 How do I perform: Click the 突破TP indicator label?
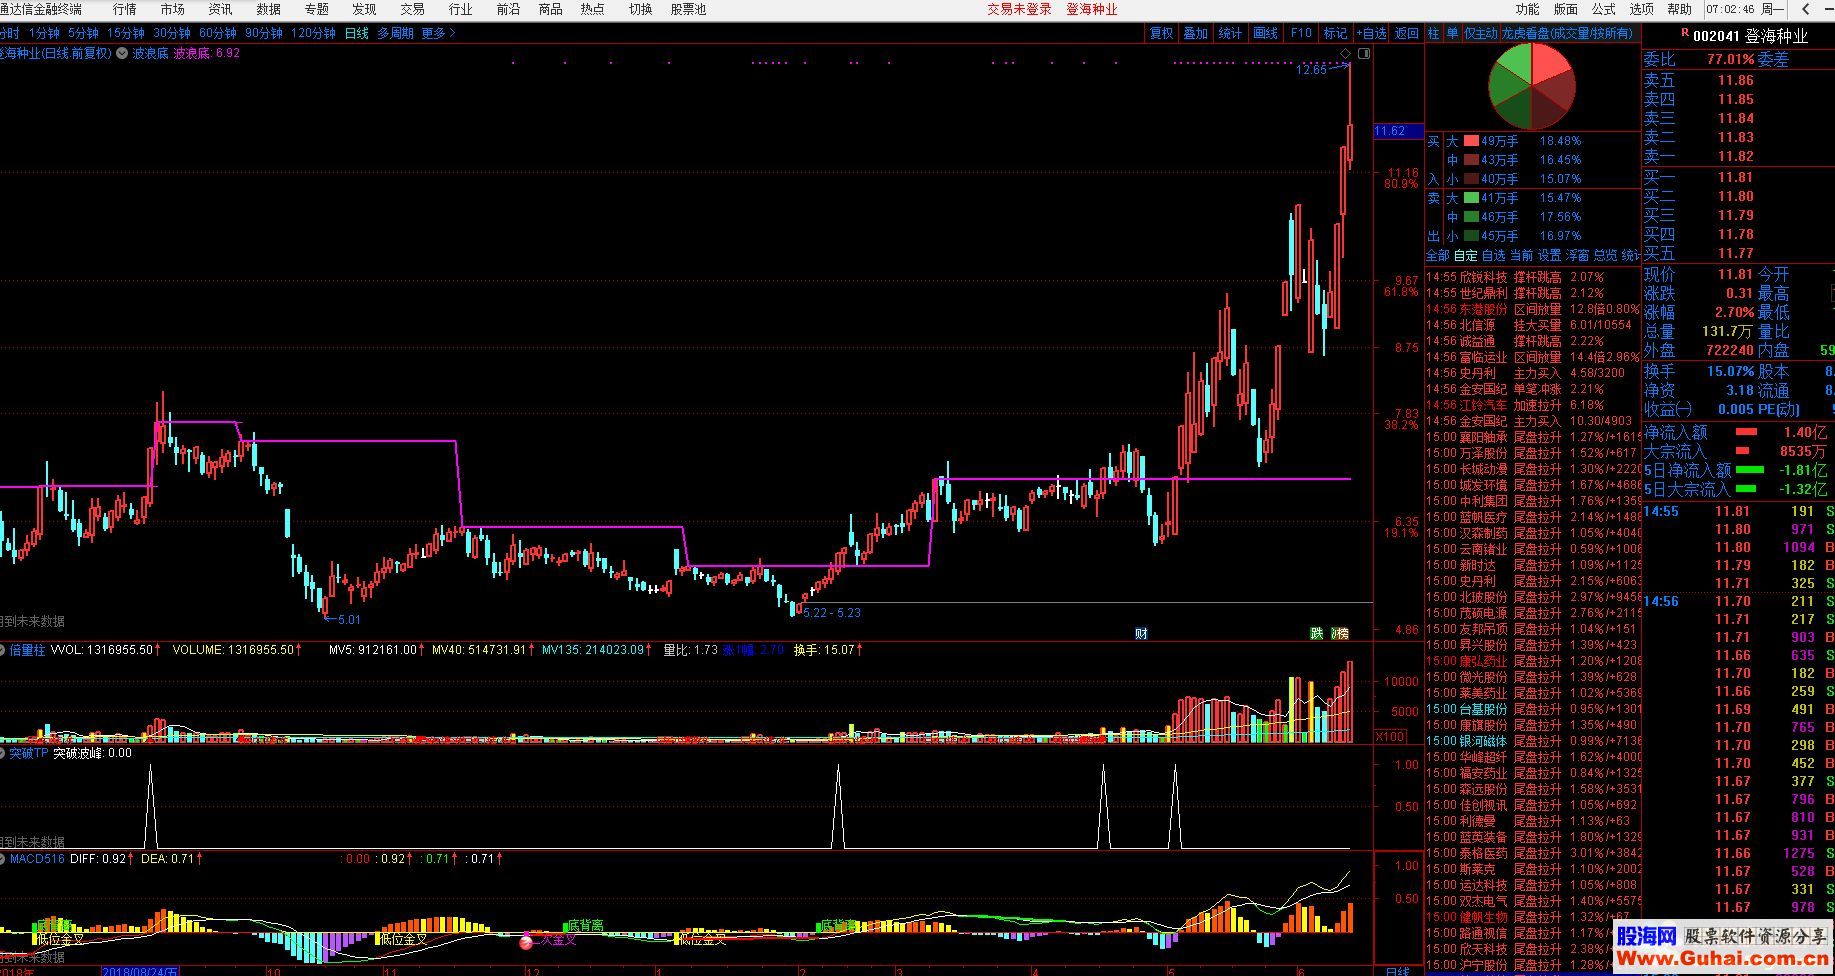point(28,753)
